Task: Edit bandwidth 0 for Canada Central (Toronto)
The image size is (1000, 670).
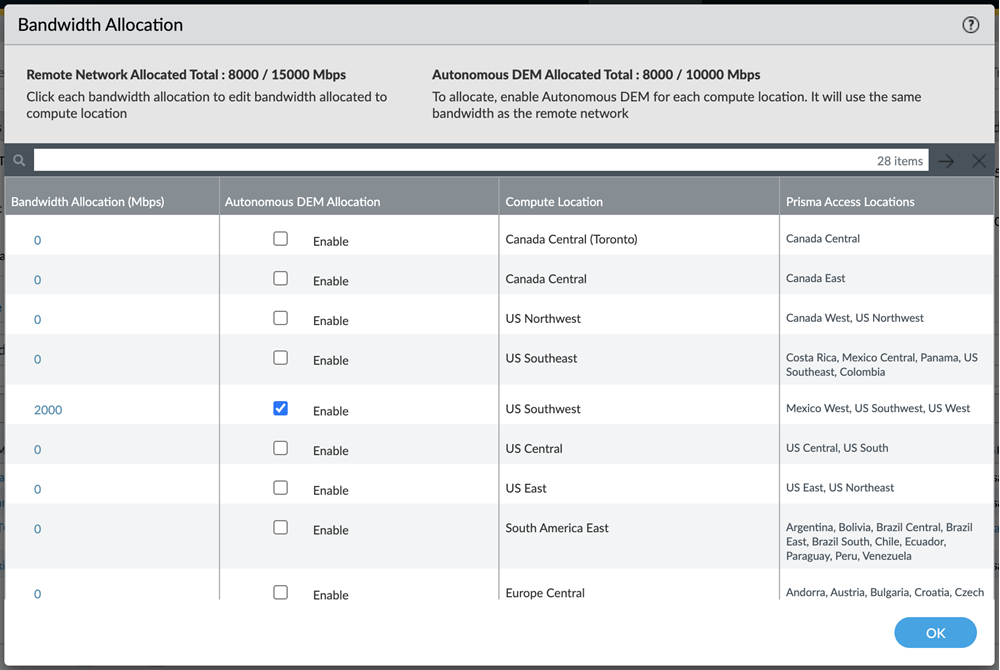Action: click(38, 240)
